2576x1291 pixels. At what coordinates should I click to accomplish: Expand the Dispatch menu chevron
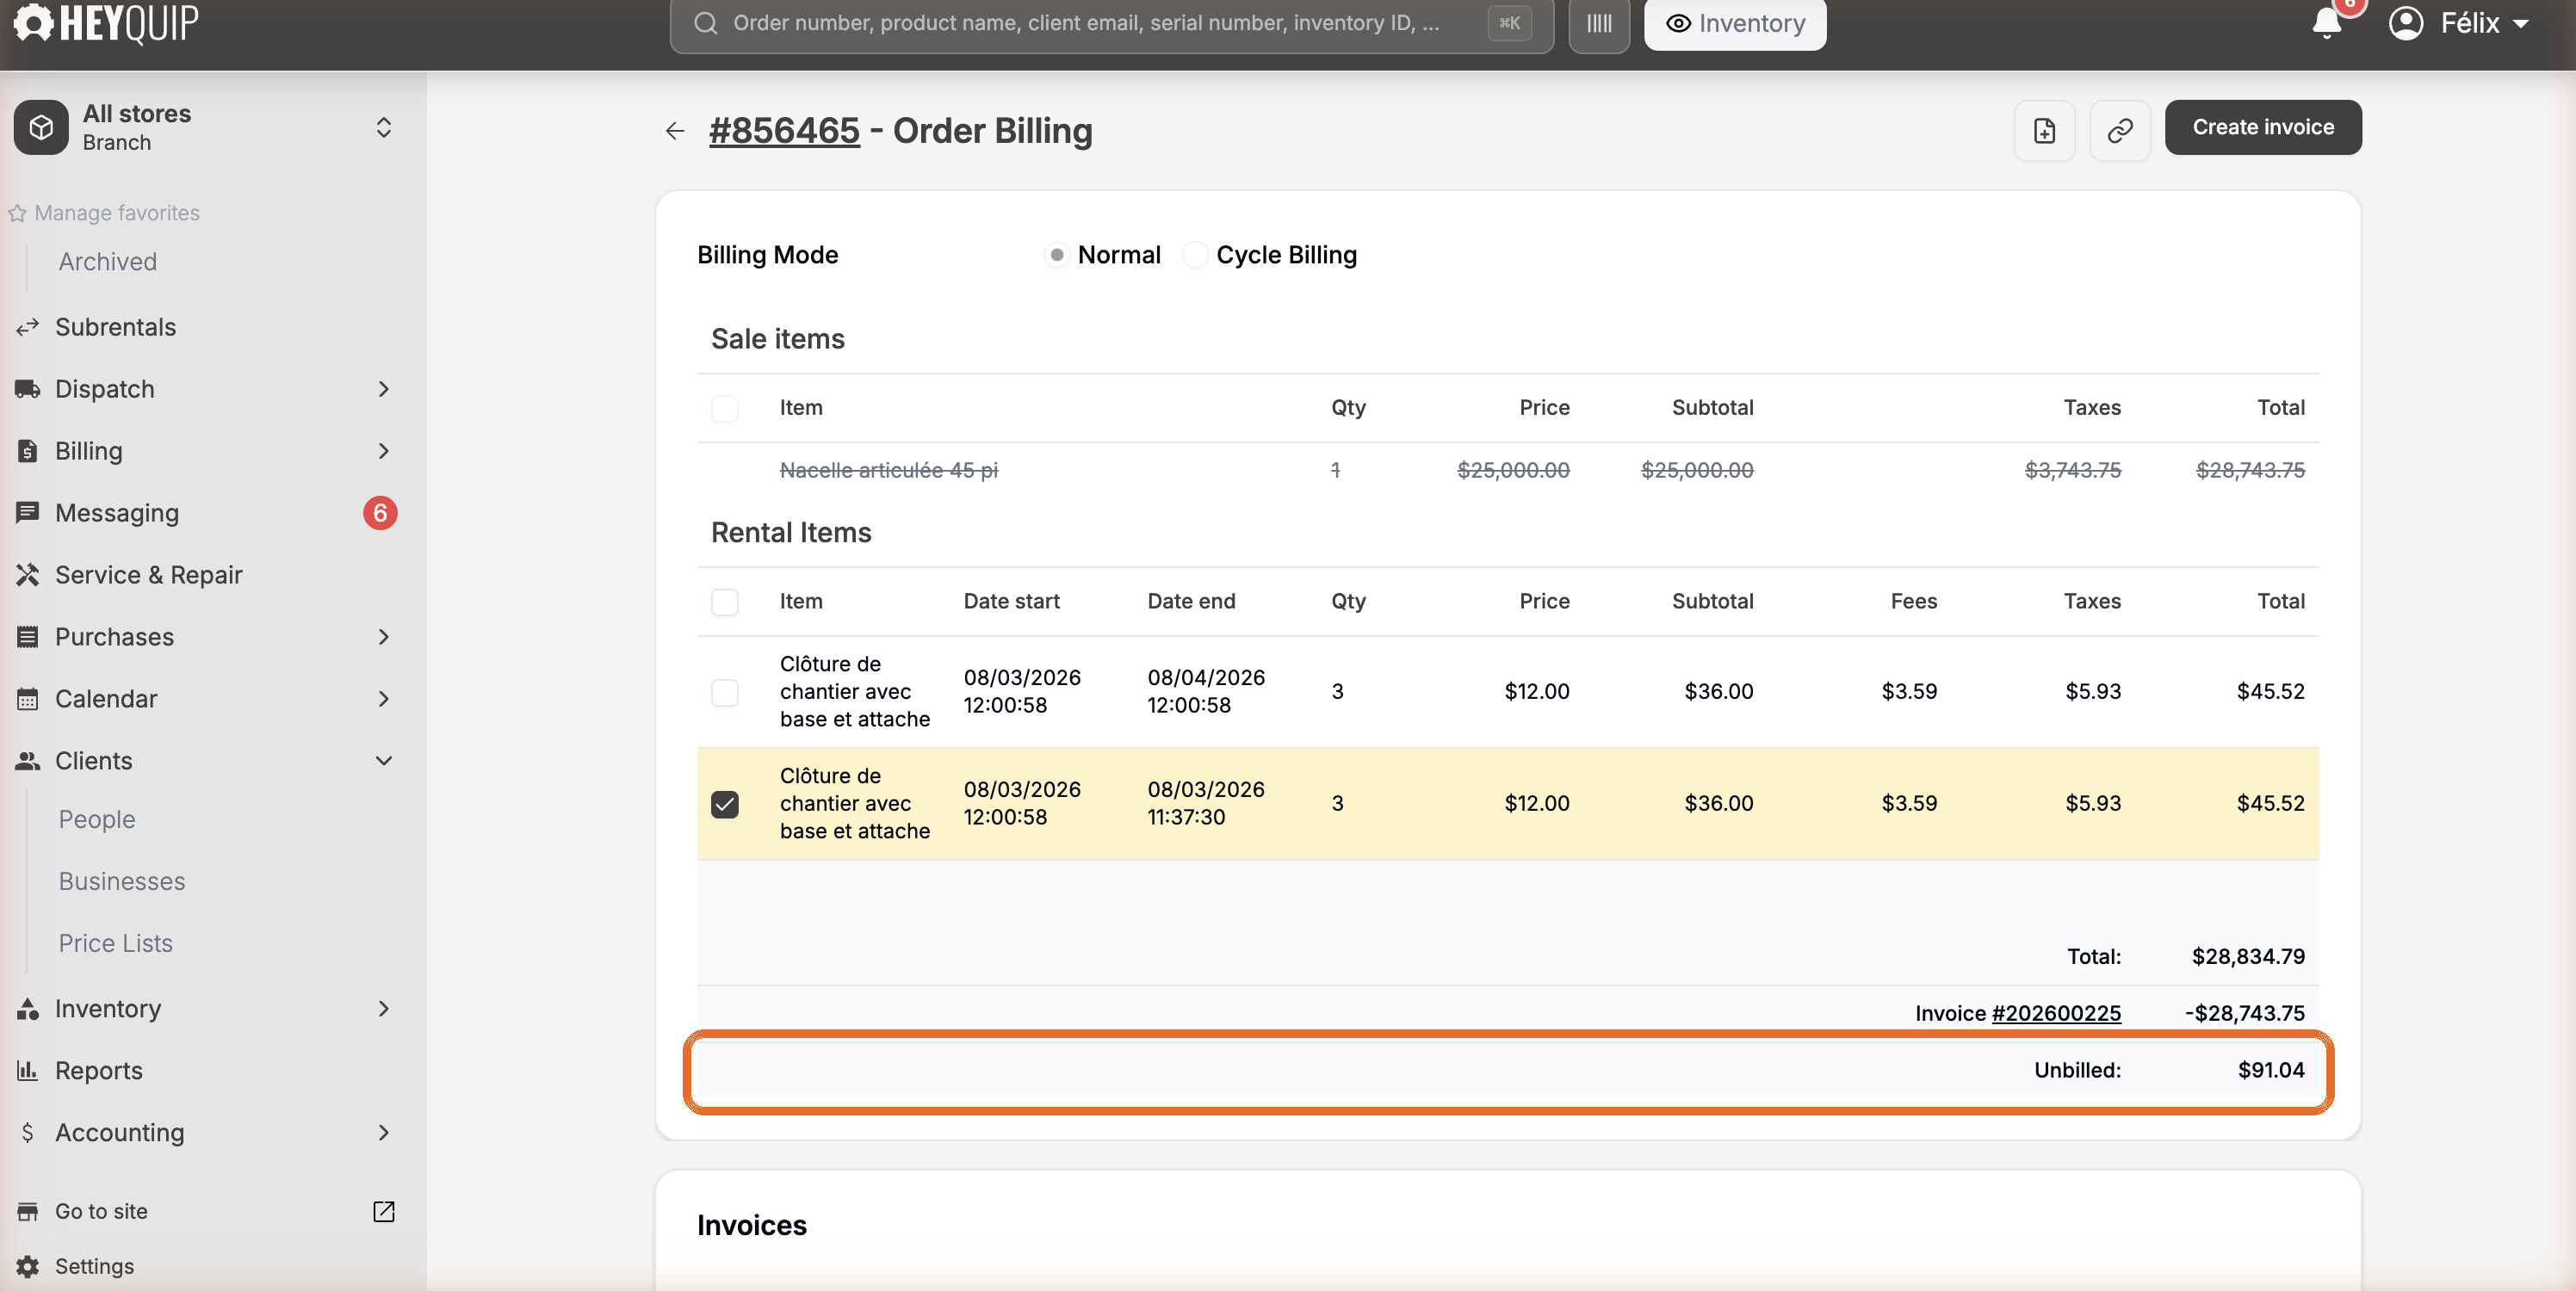pyautogui.click(x=384, y=389)
